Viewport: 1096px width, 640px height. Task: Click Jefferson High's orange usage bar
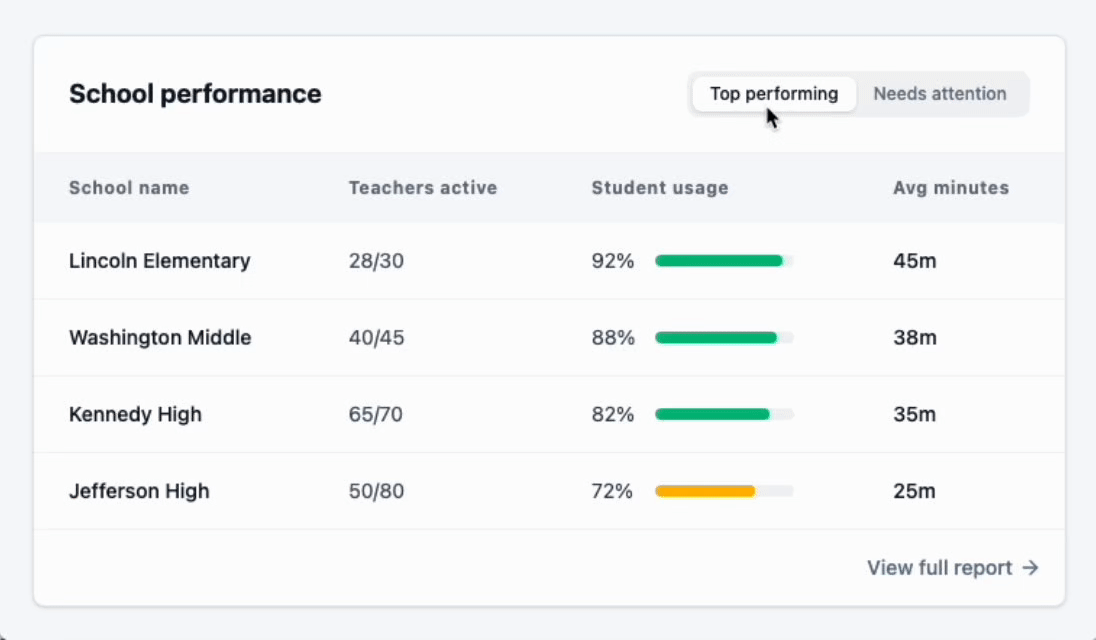point(705,491)
